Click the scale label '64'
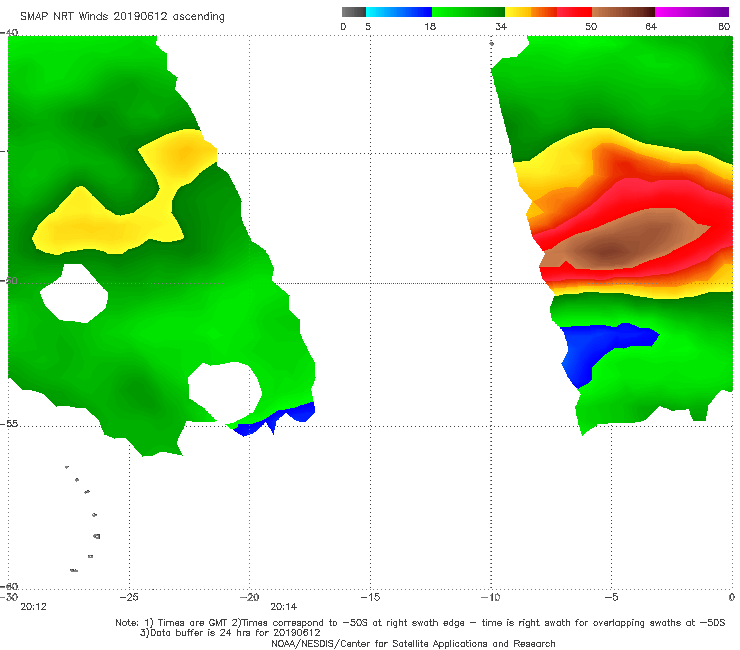 pyautogui.click(x=651, y=26)
